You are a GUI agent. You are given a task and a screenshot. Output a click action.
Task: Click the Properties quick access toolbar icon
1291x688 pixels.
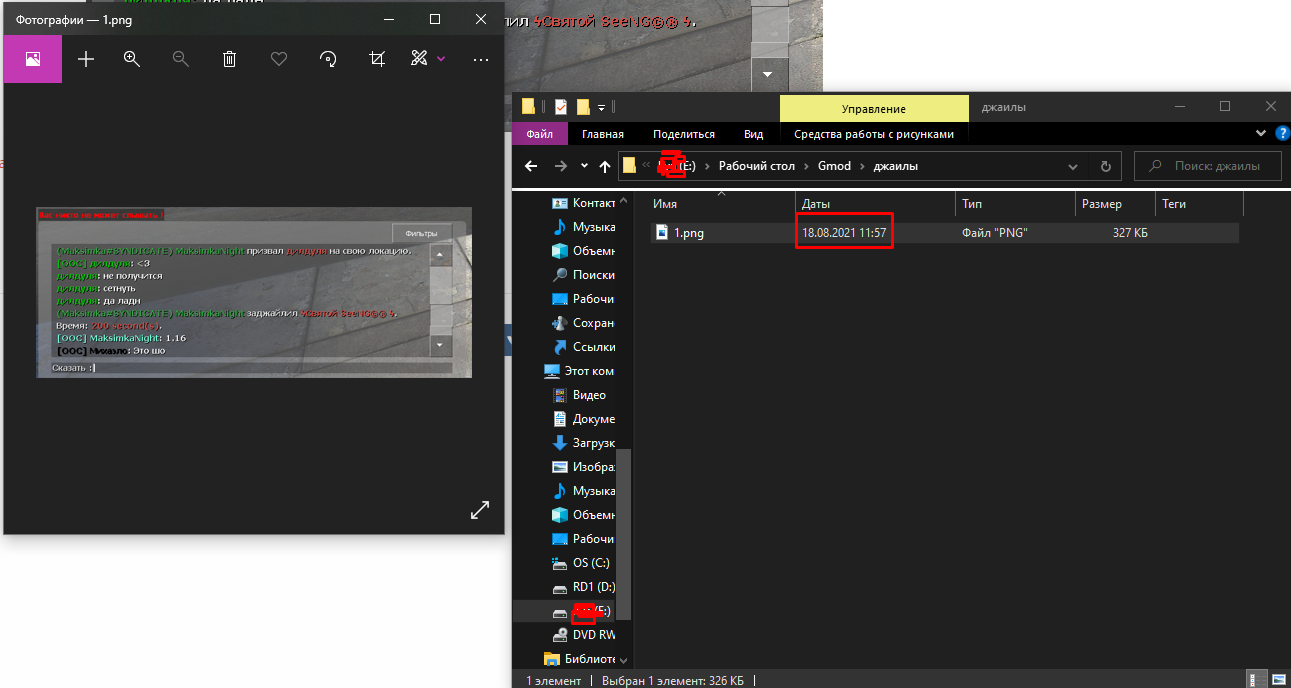[x=561, y=107]
